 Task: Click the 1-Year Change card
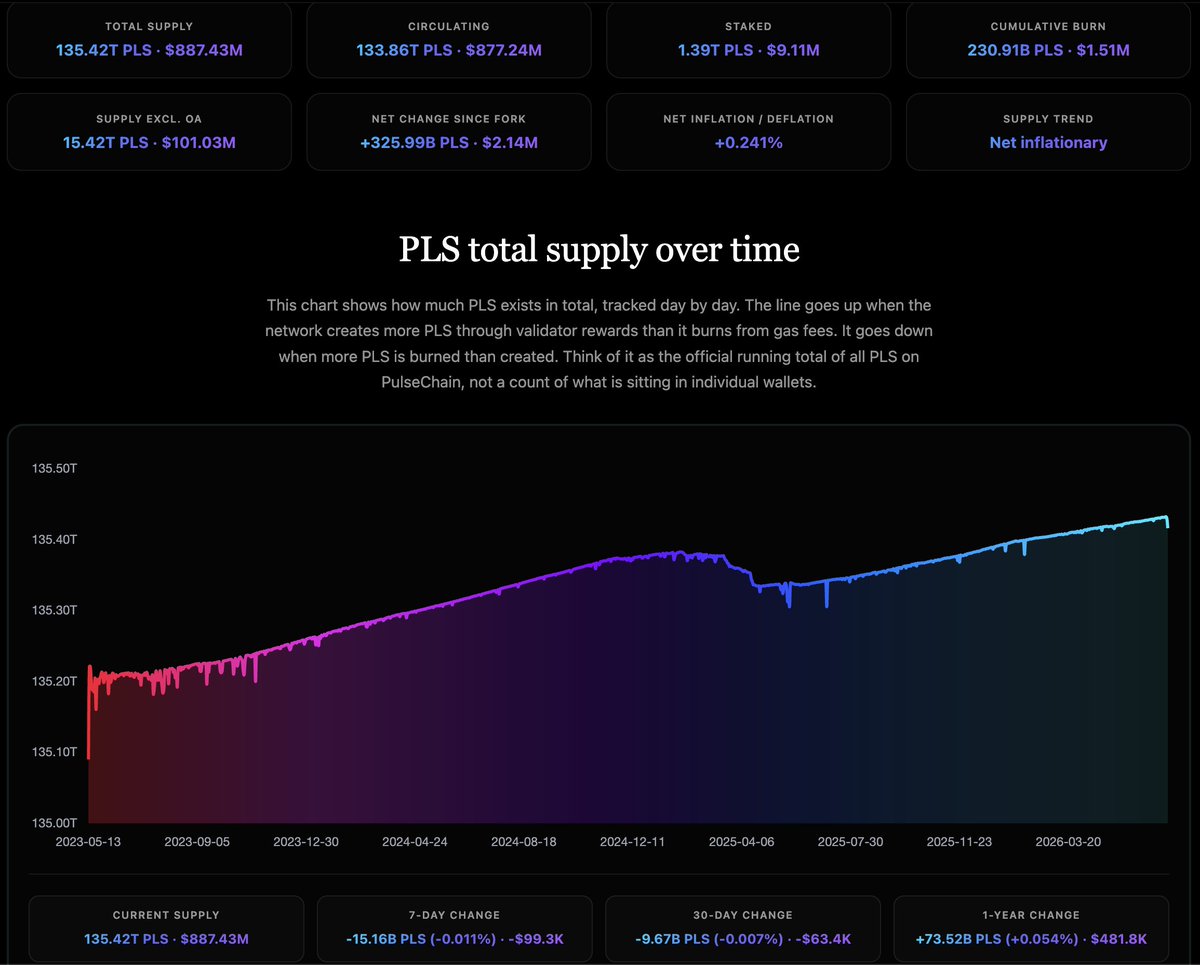pyautogui.click(x=1031, y=930)
